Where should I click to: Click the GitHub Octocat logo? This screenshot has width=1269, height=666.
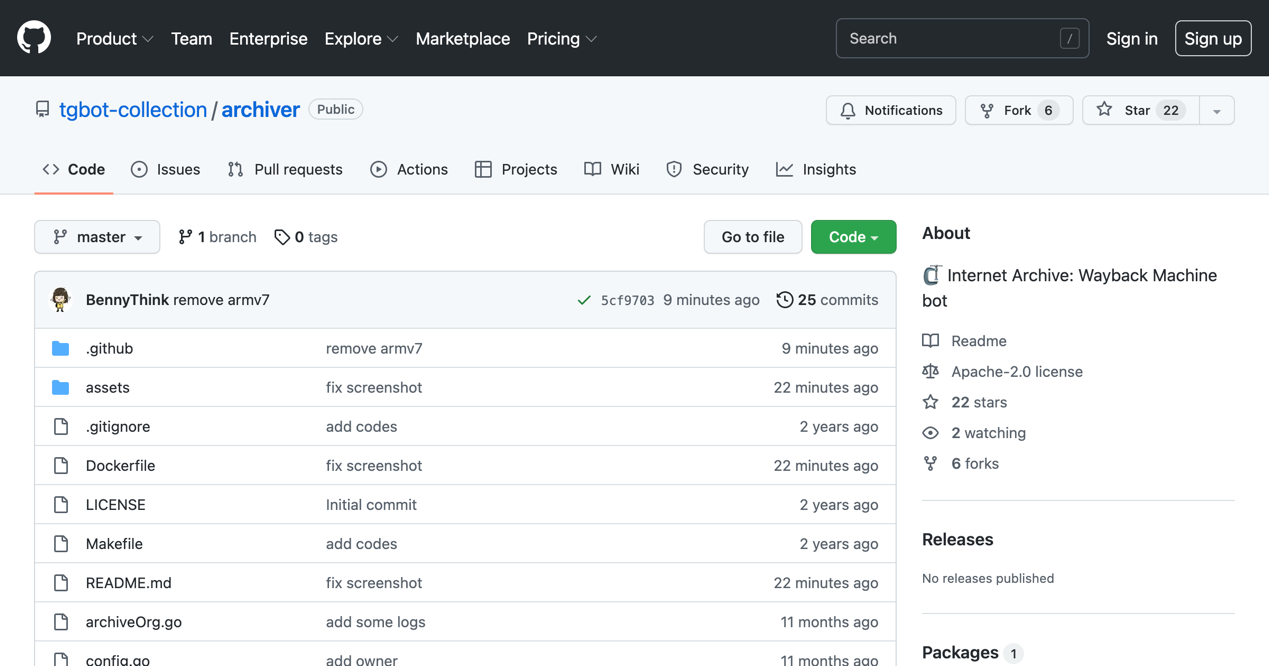pyautogui.click(x=34, y=38)
